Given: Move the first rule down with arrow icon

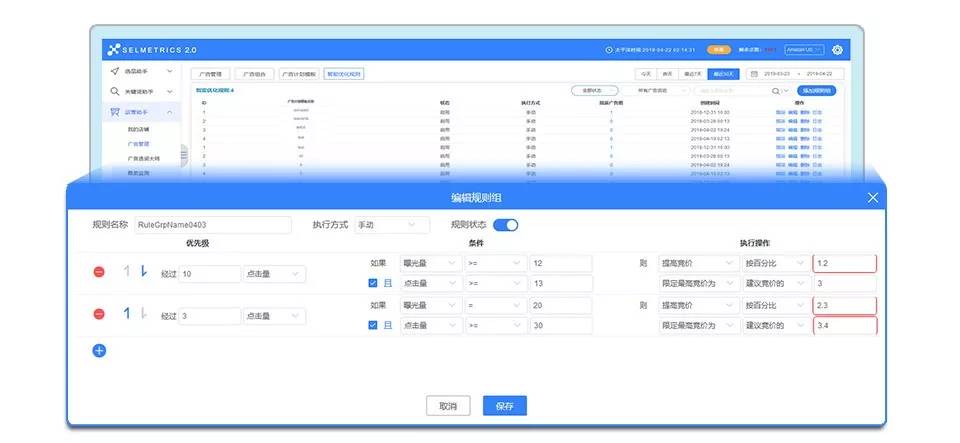Looking at the screenshot, I should click(x=143, y=272).
